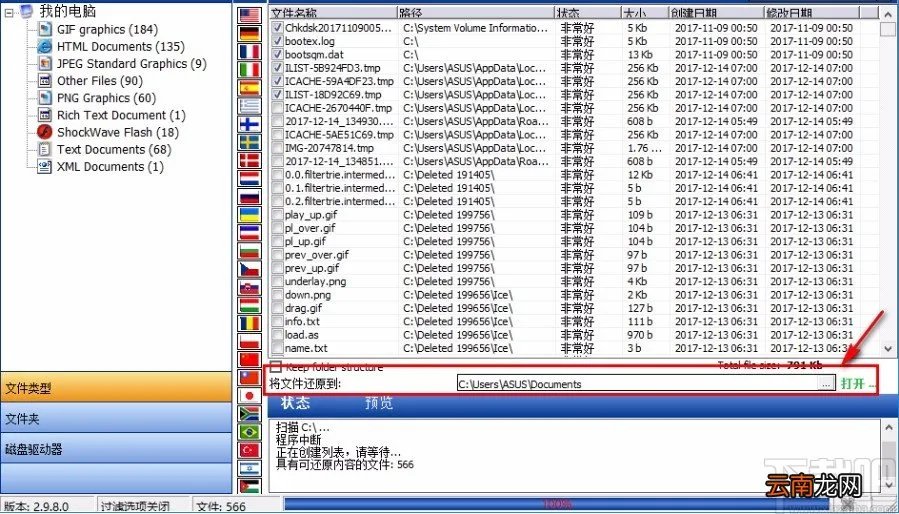Select the Swedish flag language icon
The width and height of the screenshot is (899, 514).
[250, 142]
